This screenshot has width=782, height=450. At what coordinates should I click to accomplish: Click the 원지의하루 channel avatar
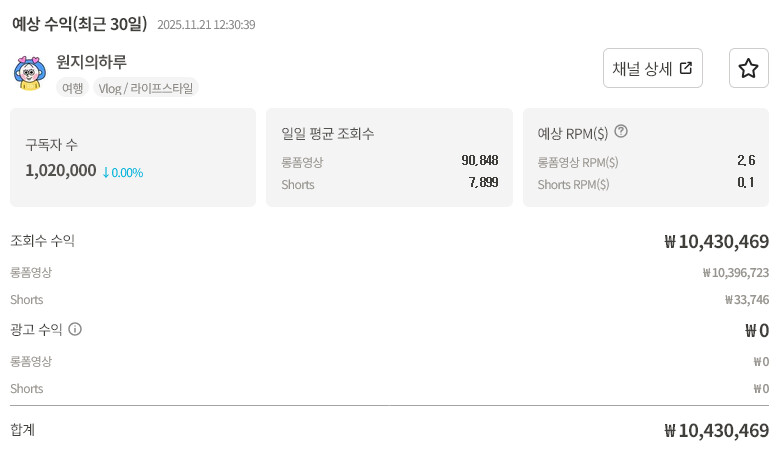pos(29,73)
